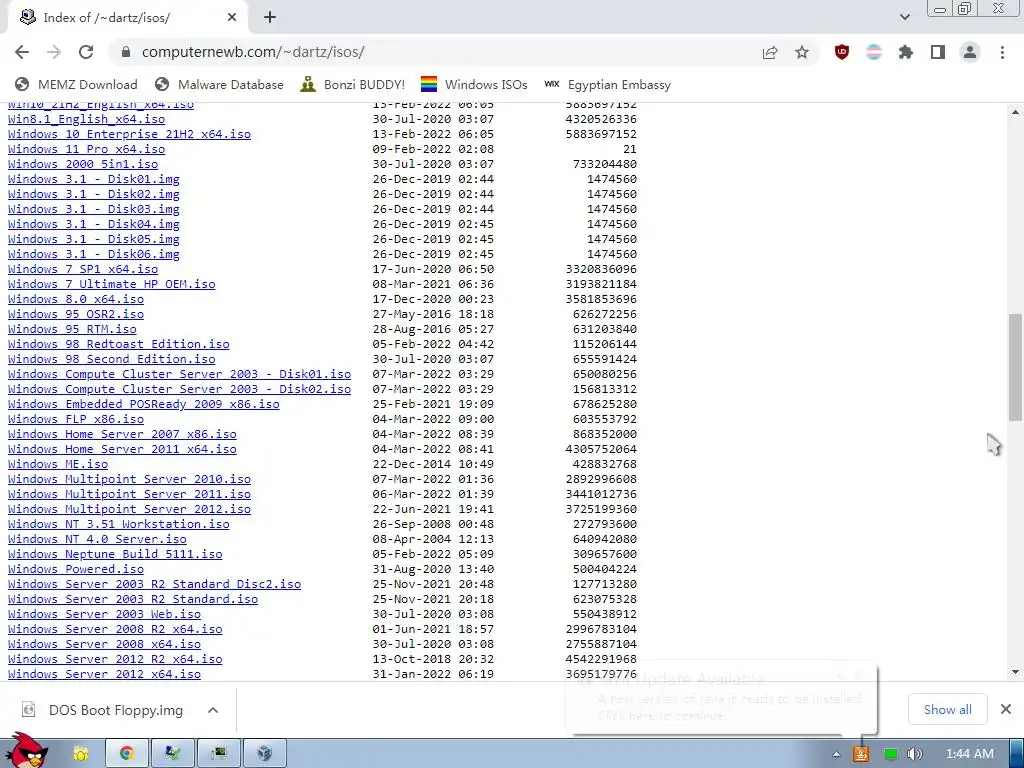Open the Chrome three-dot menu

(1002, 52)
